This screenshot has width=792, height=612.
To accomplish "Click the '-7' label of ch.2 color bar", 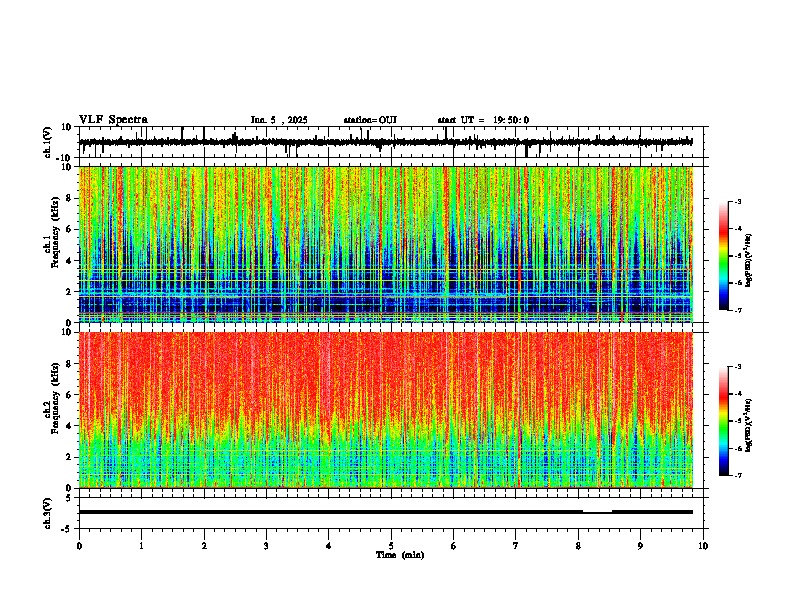I will point(737,475).
